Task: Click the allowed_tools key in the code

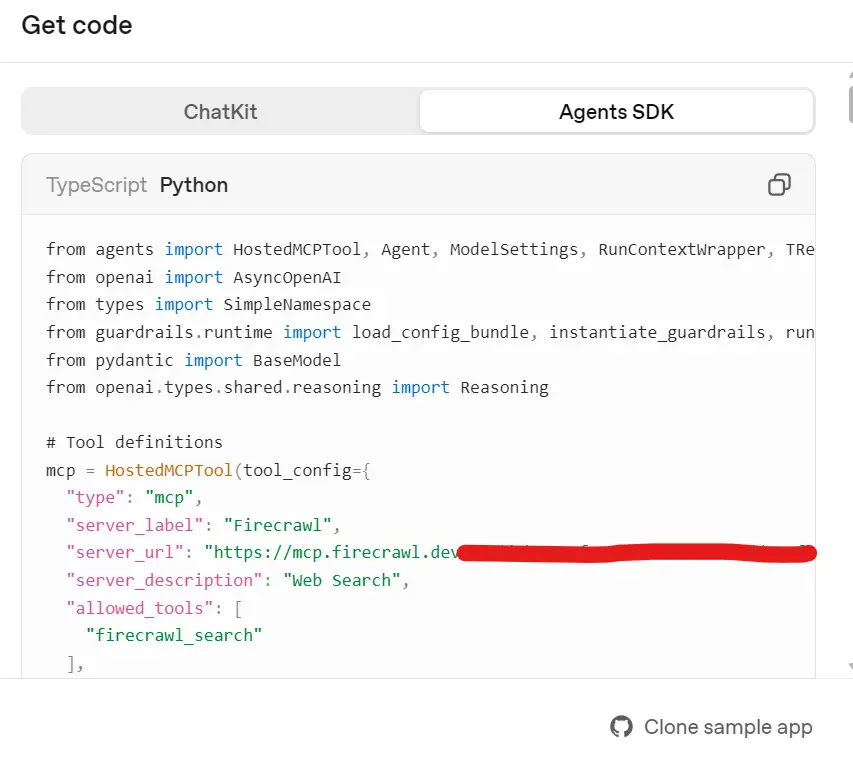Action: 138,607
